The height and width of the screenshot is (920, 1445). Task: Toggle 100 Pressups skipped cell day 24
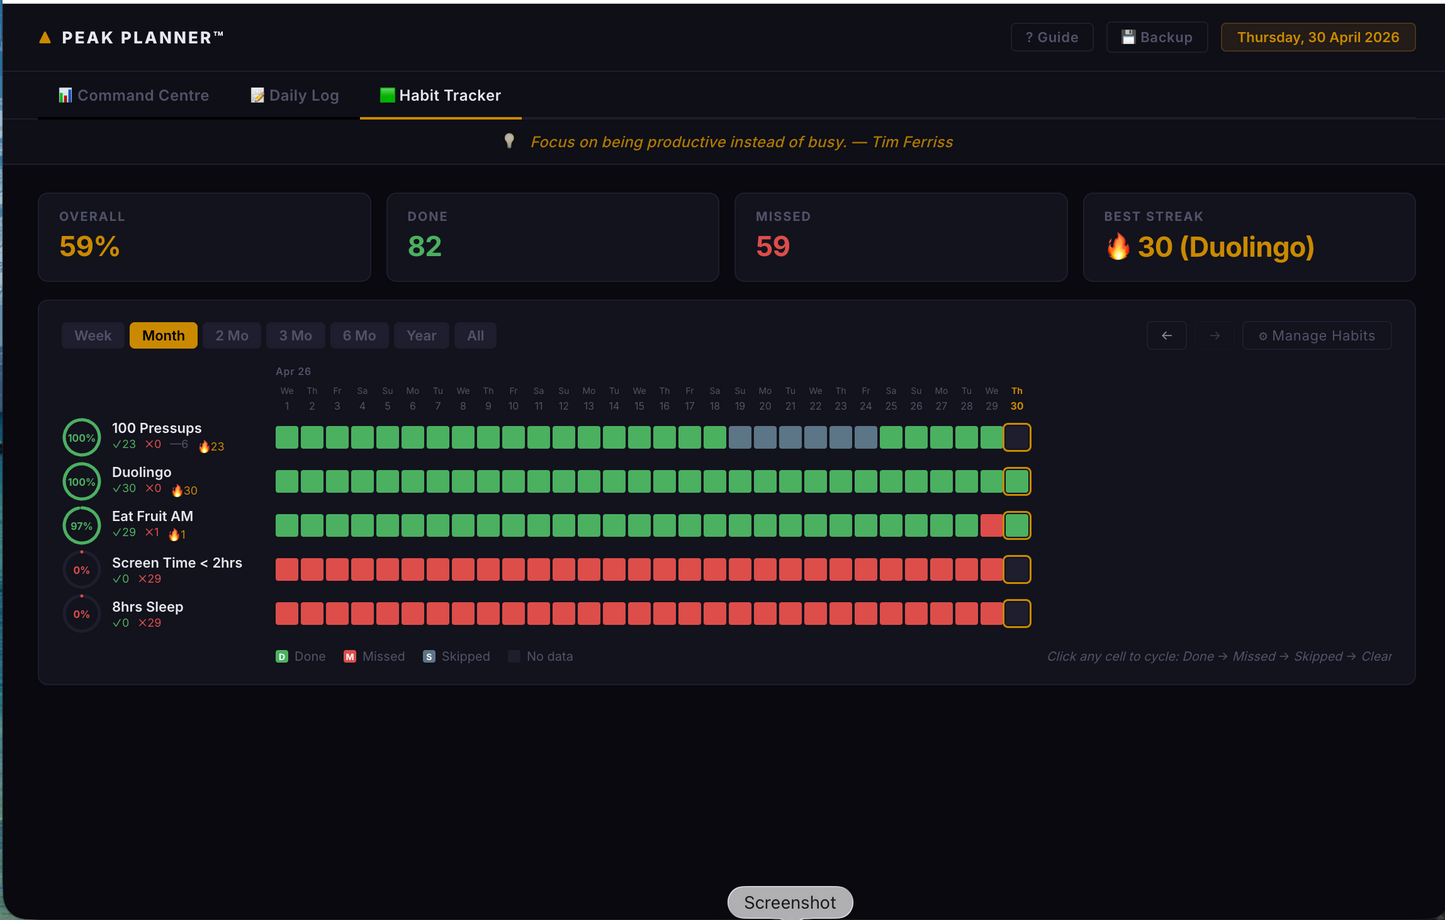[x=866, y=437]
